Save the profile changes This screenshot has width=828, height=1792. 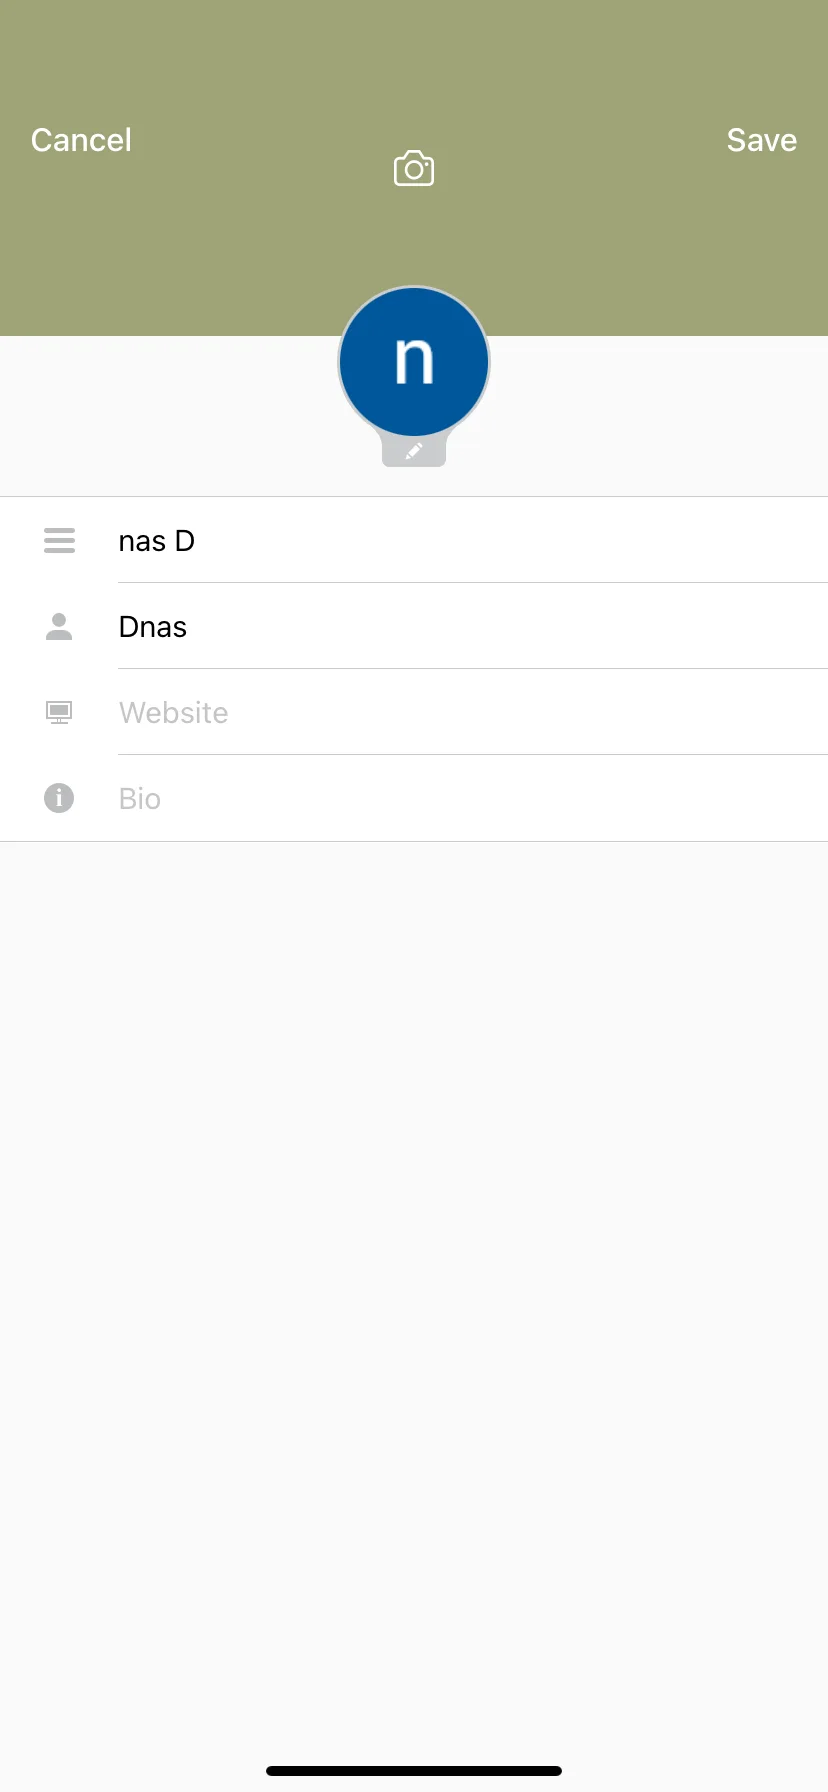(x=762, y=140)
